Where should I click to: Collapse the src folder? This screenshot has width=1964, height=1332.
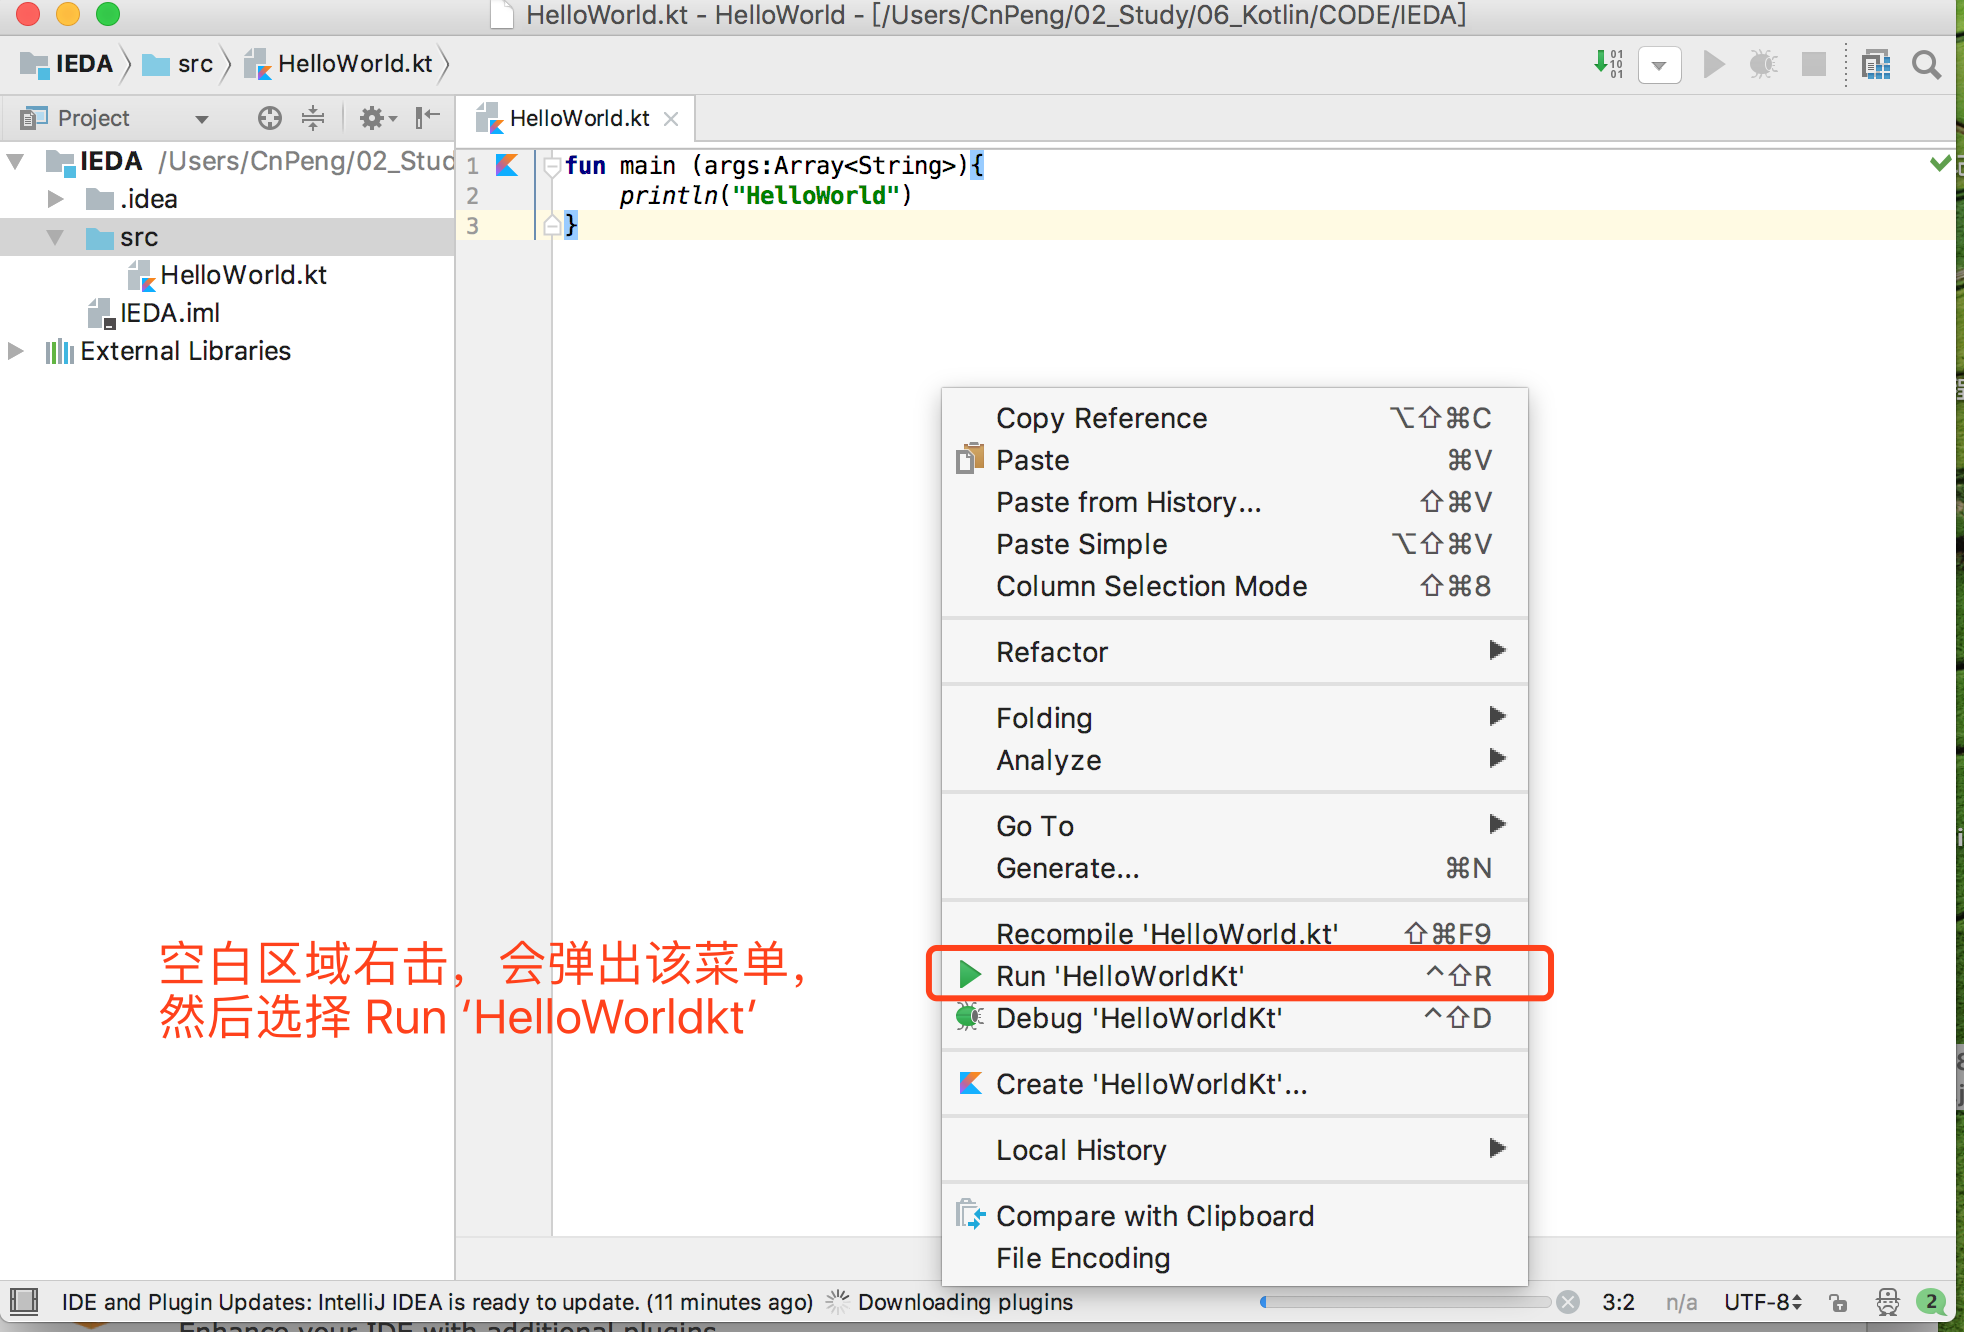(56, 237)
